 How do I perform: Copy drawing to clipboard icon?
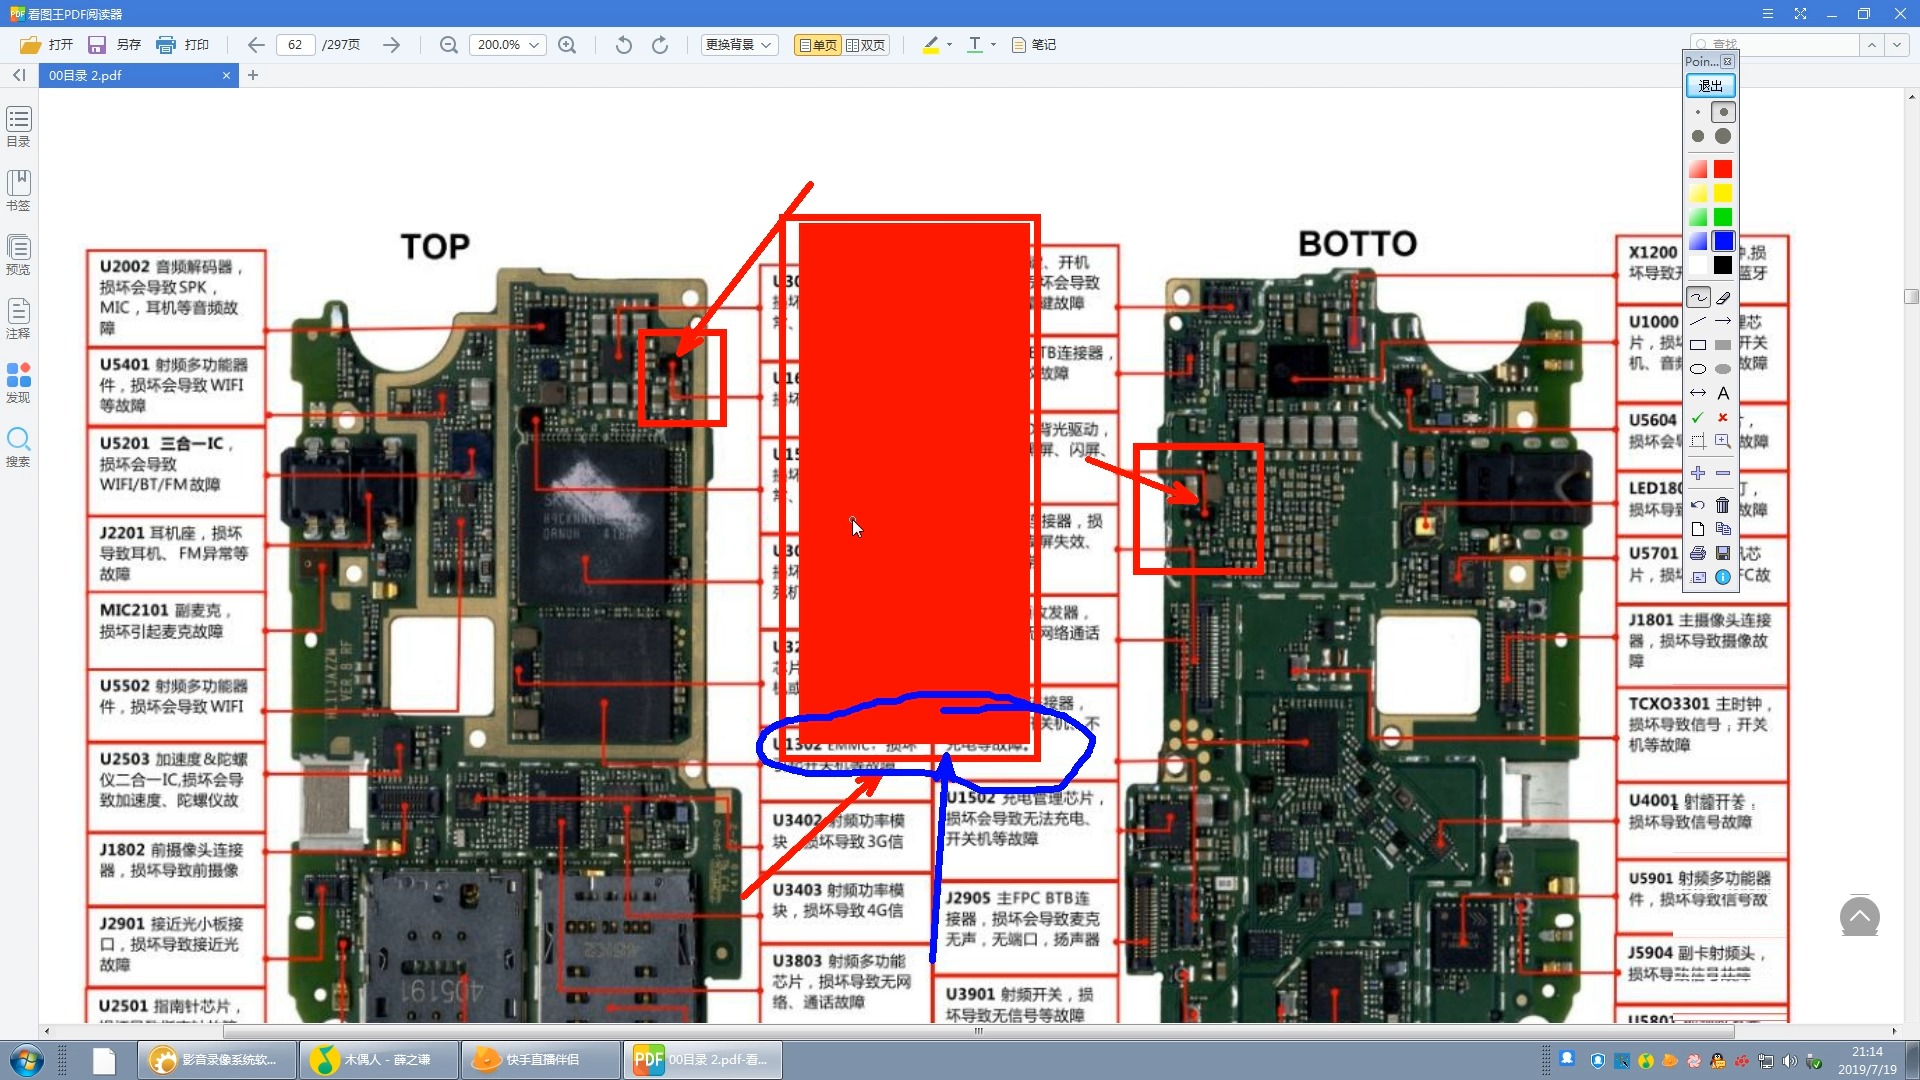pos(1723,529)
